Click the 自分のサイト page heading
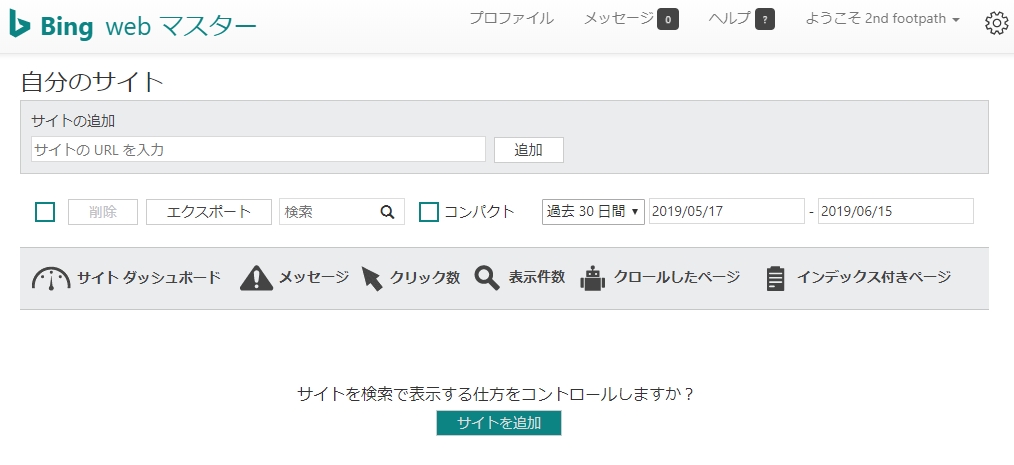Image resolution: width=1014 pixels, height=465 pixels. [92, 82]
